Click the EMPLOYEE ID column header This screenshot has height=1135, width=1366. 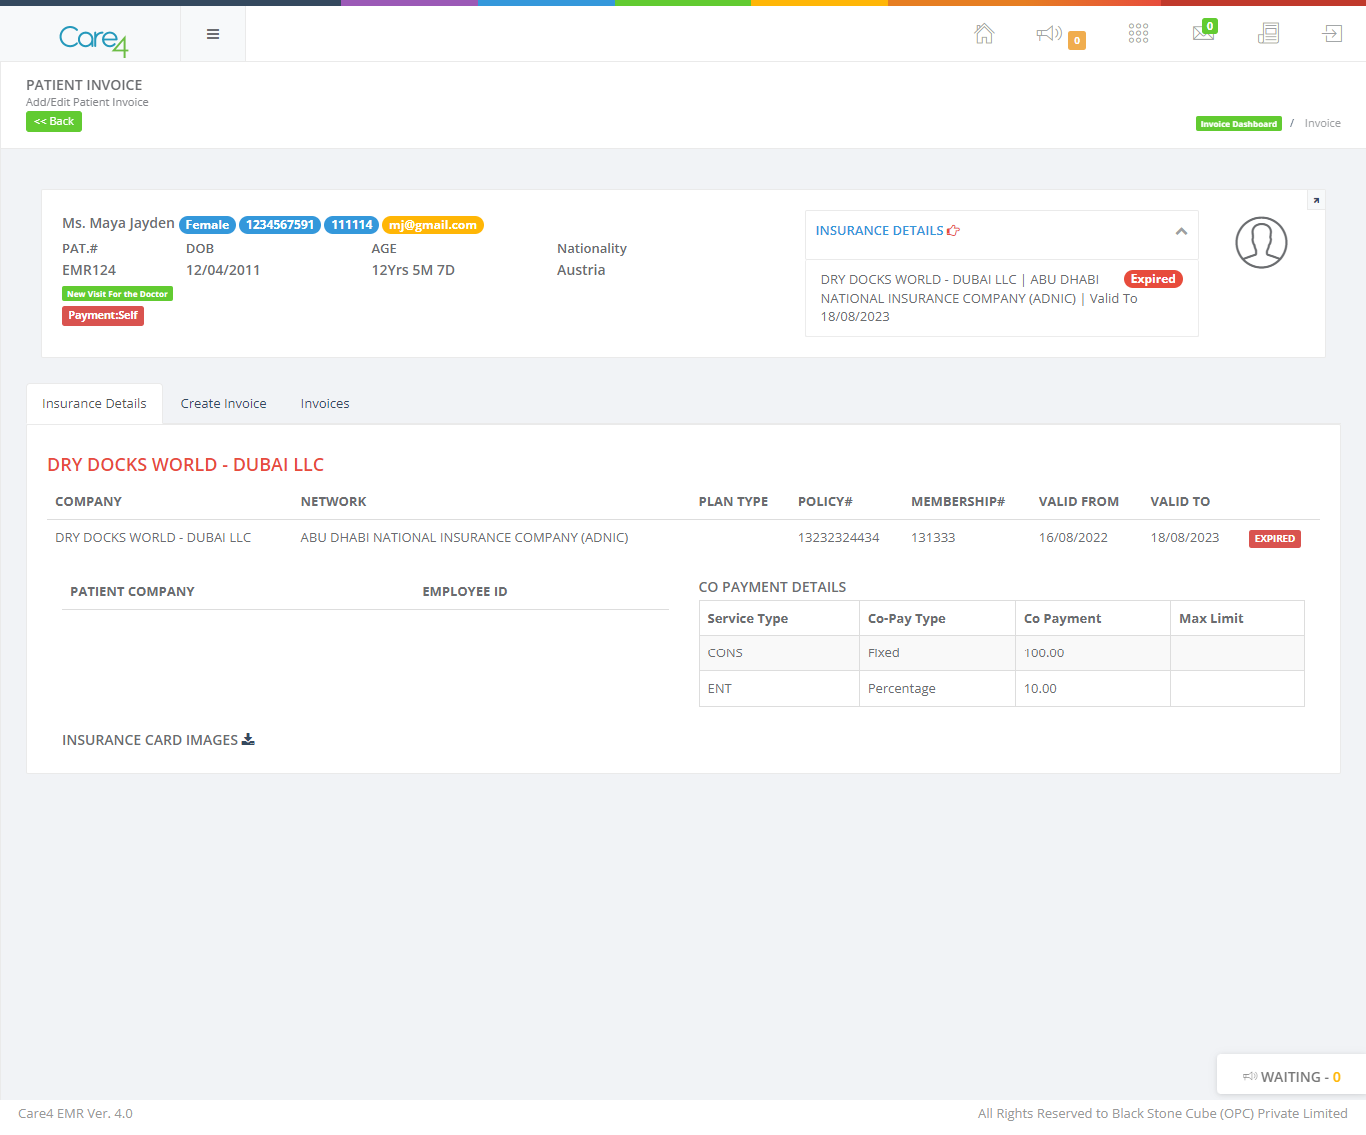click(x=465, y=592)
